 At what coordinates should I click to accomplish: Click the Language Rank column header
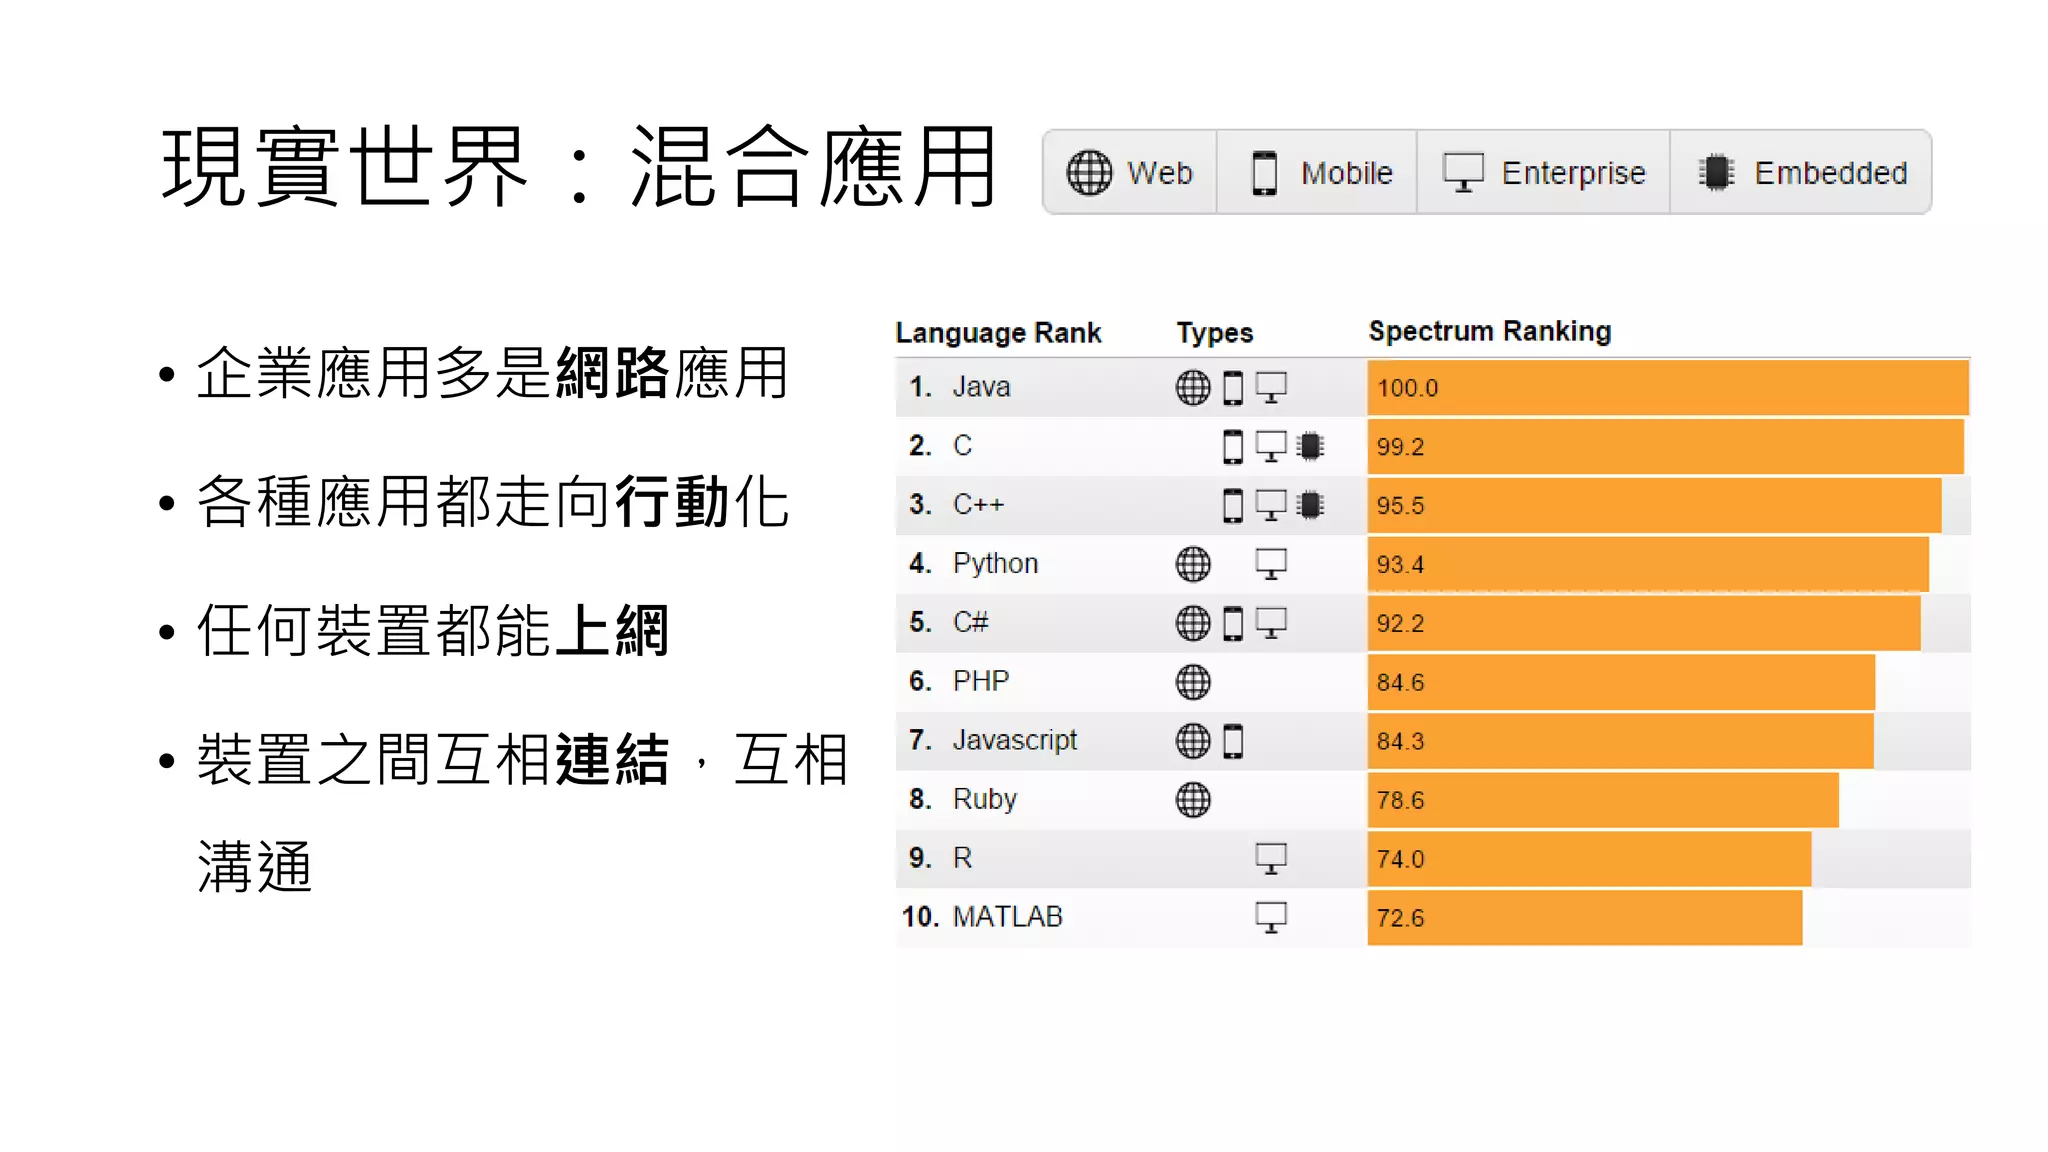(998, 333)
